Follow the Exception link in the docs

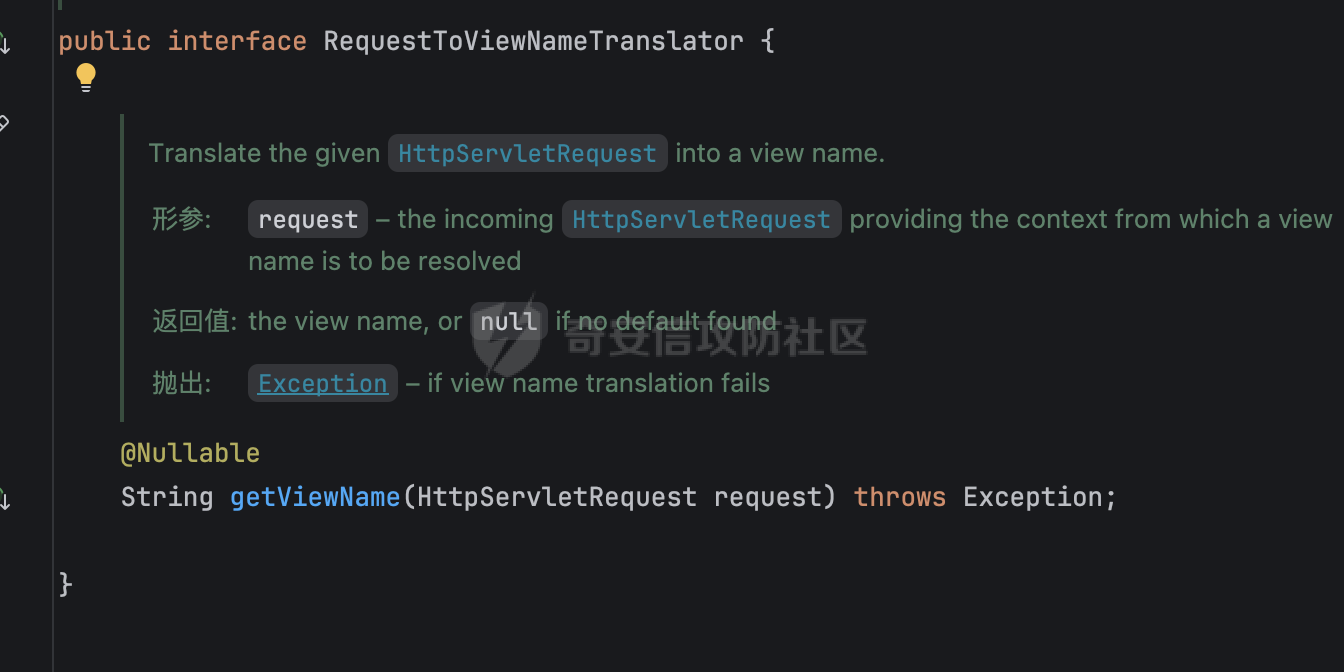(x=322, y=383)
